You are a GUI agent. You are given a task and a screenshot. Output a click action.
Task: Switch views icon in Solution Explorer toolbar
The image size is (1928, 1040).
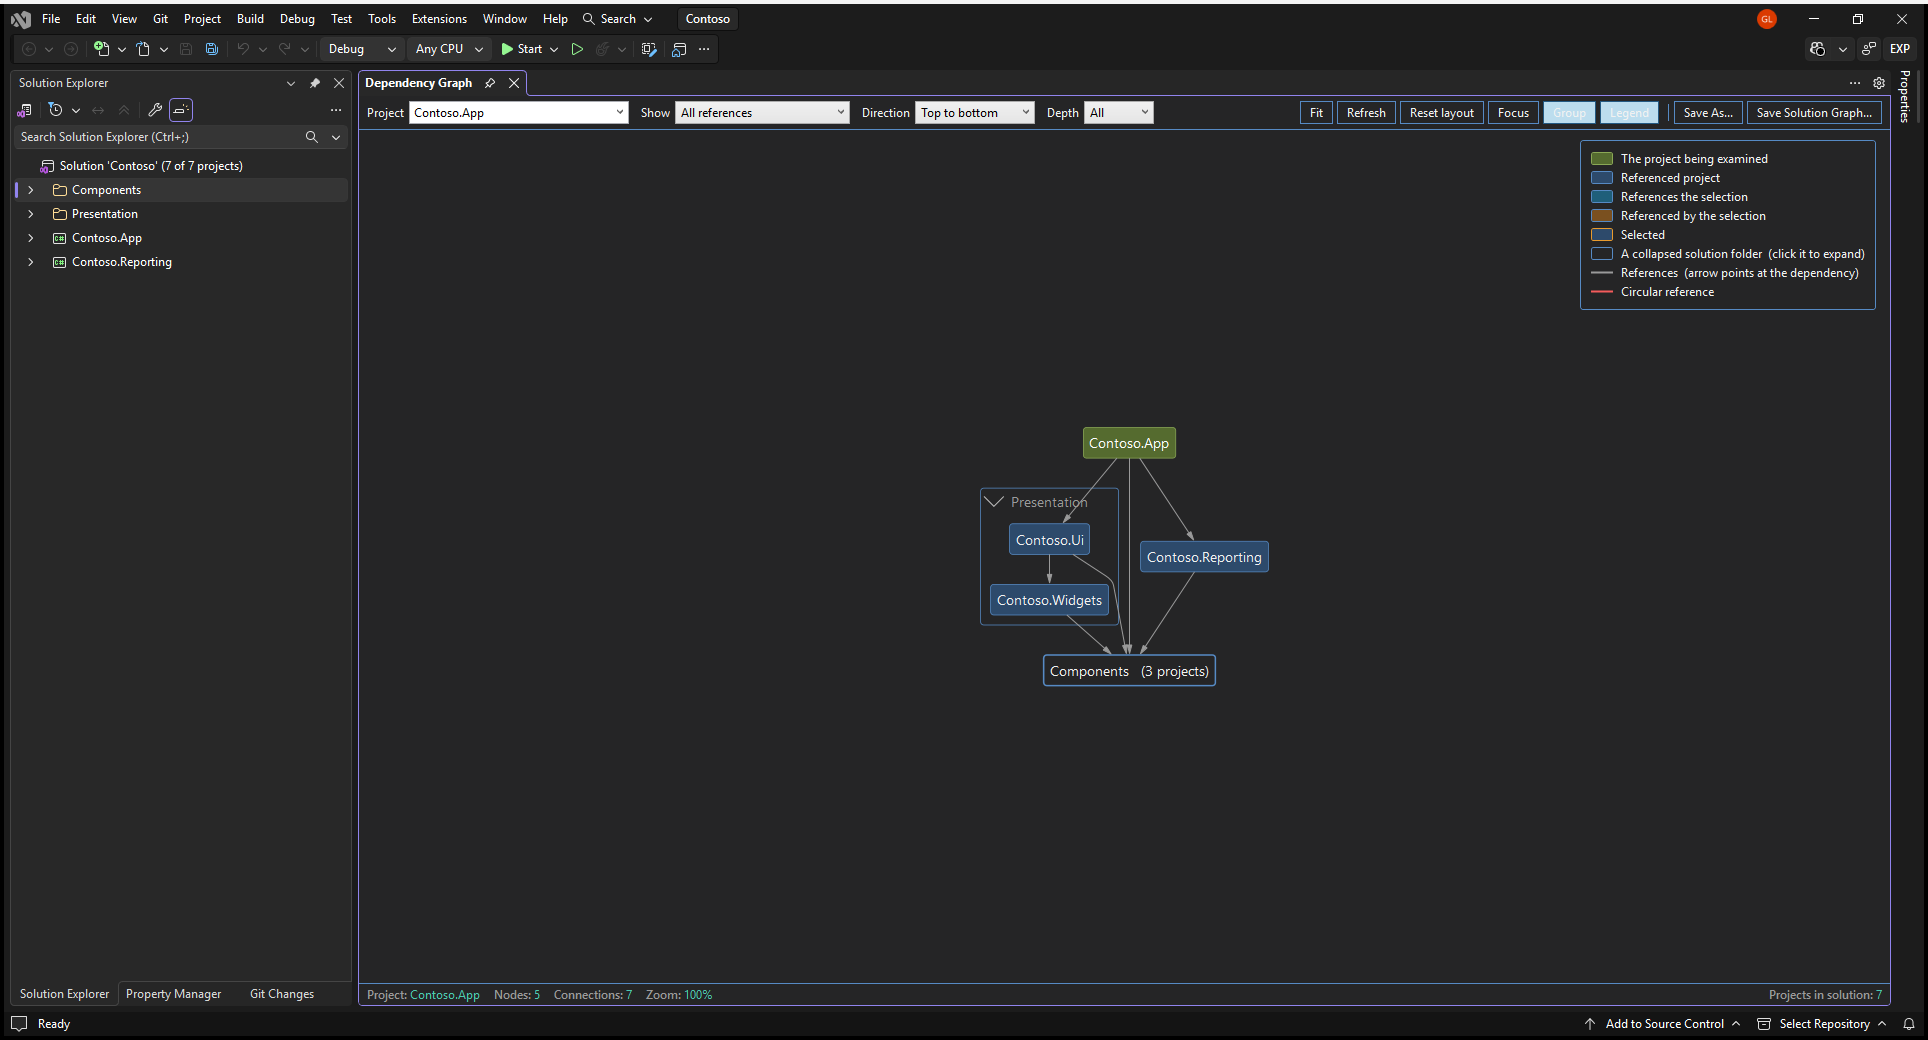coord(25,110)
